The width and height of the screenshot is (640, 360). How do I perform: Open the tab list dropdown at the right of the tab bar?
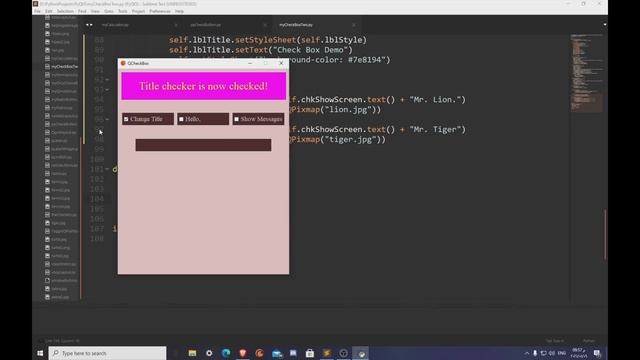[604, 25]
